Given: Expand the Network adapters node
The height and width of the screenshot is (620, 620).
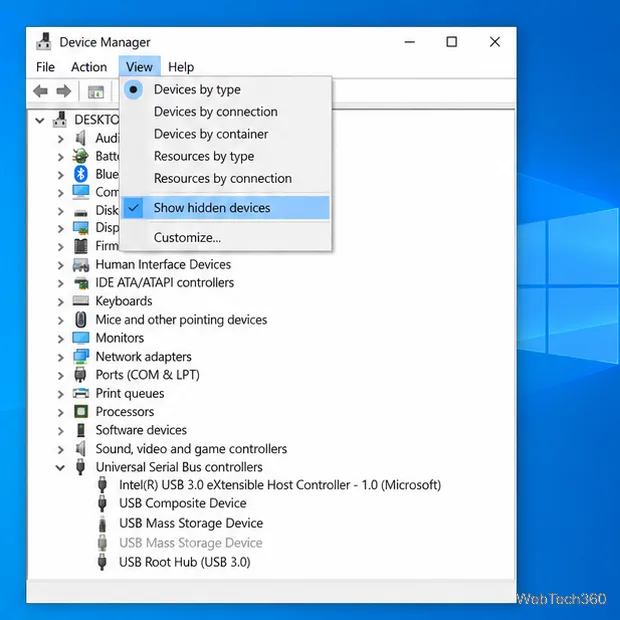Looking at the screenshot, I should pos(60,357).
